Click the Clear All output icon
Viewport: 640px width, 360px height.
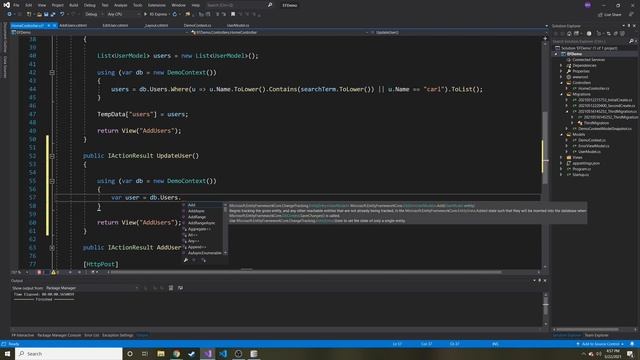171,288
